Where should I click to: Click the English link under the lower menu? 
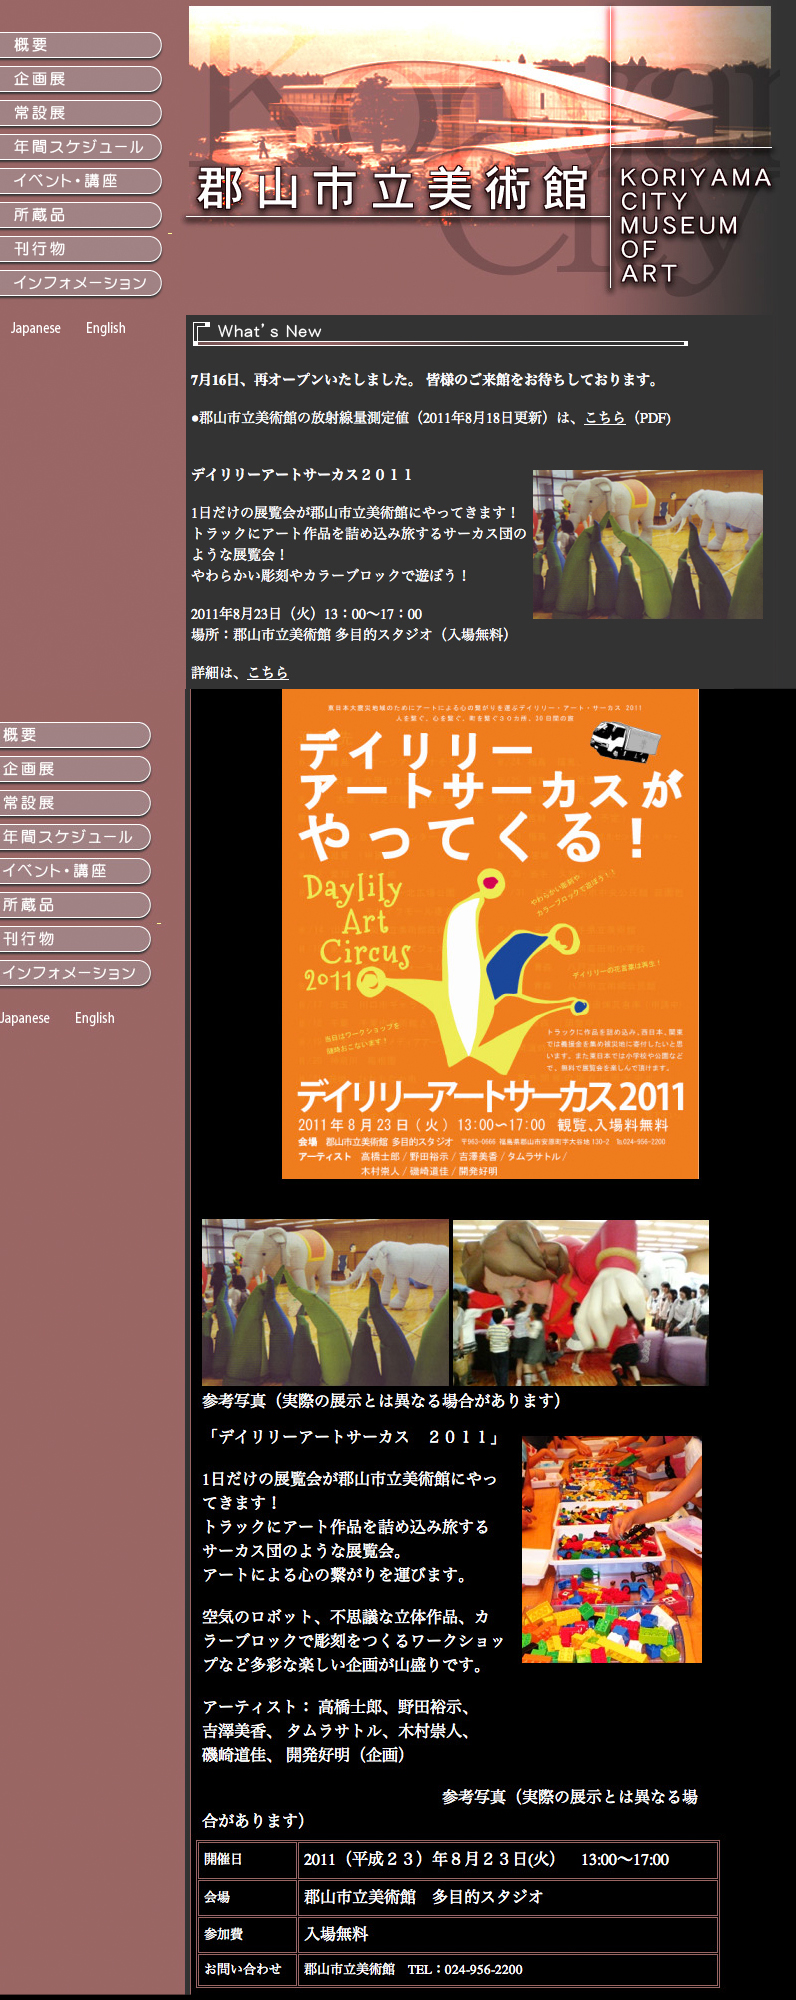95,1018
